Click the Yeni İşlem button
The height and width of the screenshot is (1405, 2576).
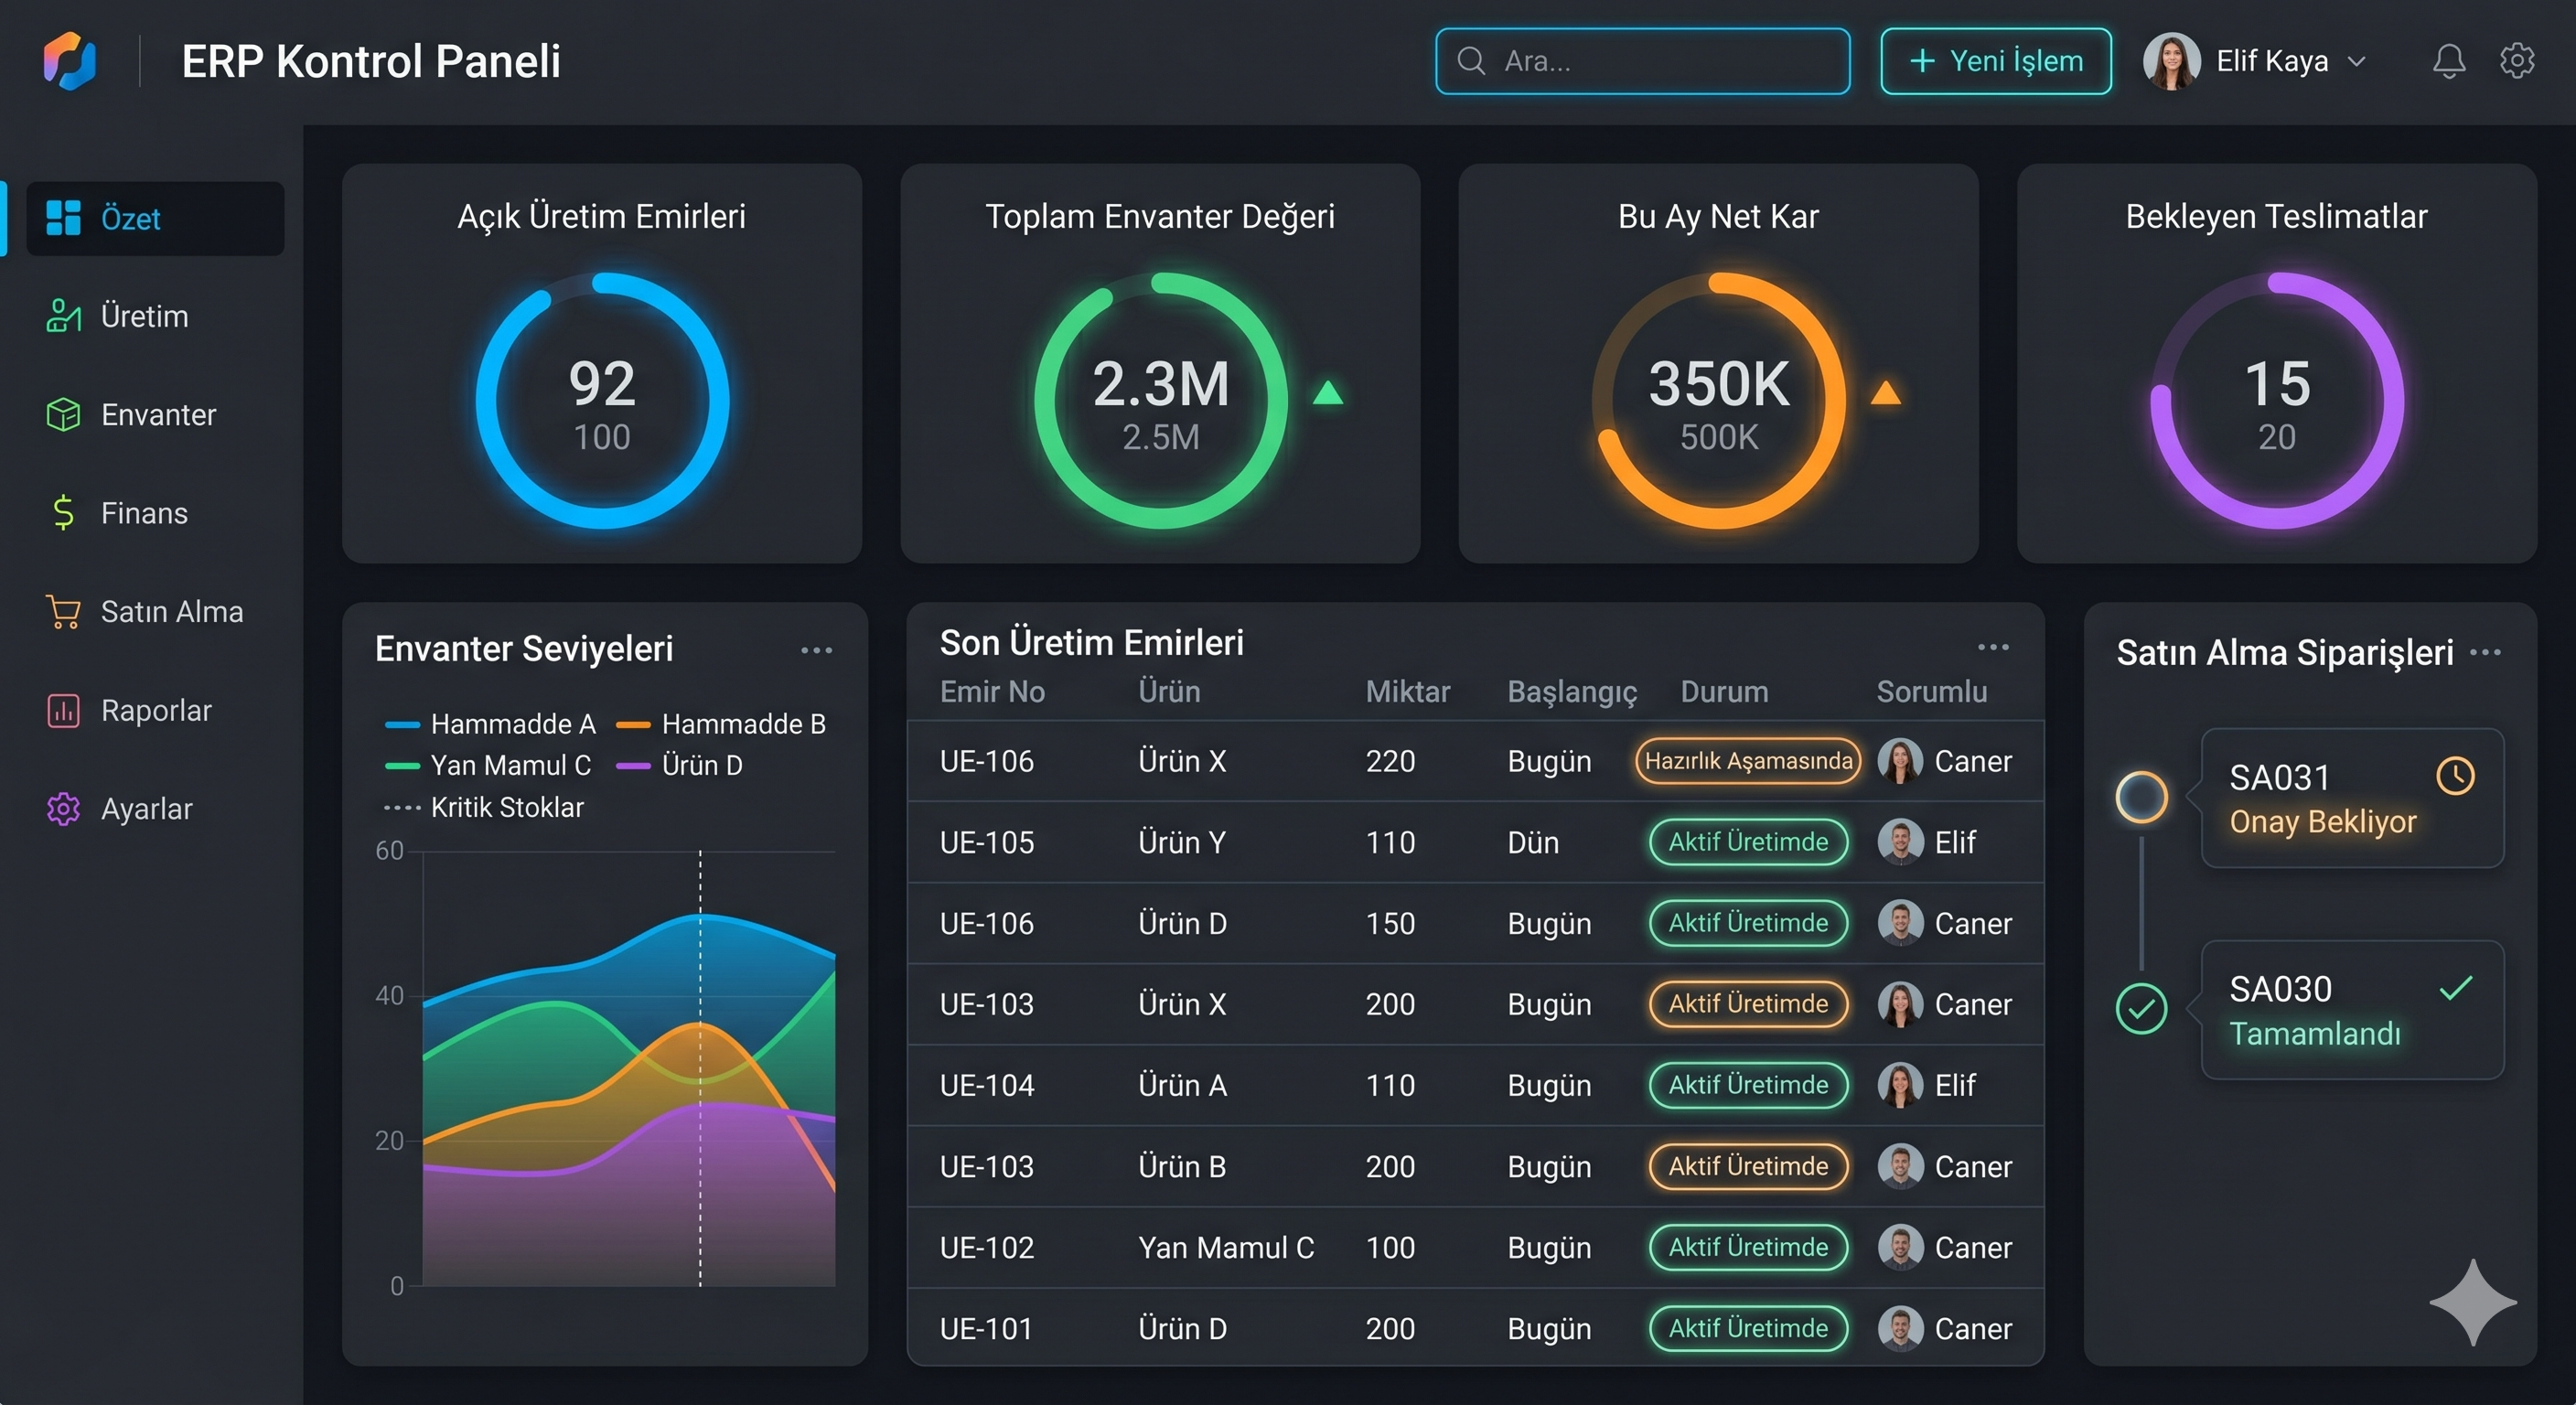[1995, 61]
